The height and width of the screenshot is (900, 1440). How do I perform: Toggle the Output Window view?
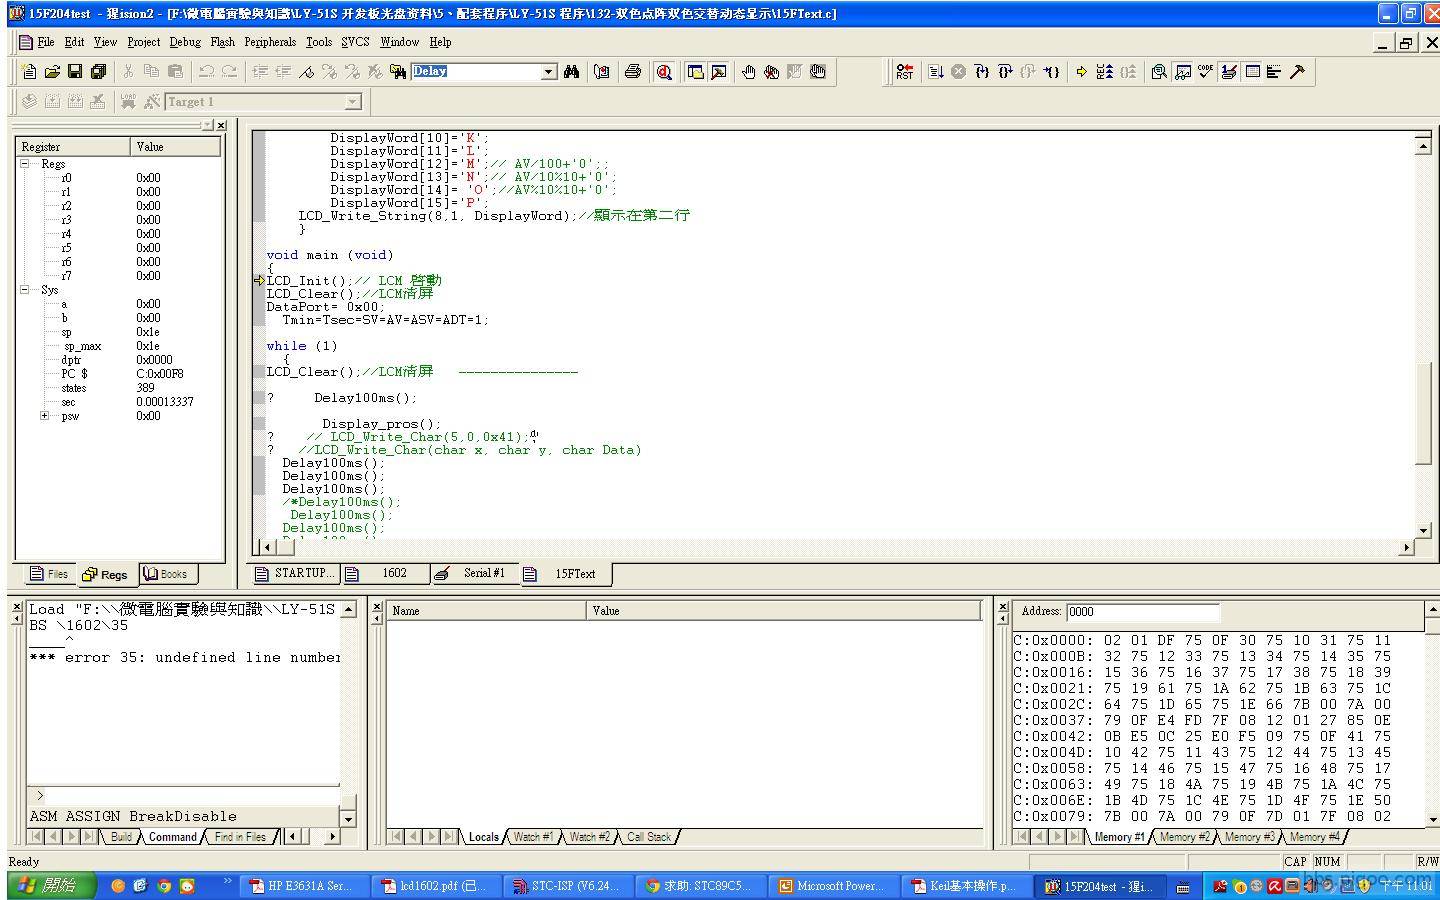click(x=718, y=71)
